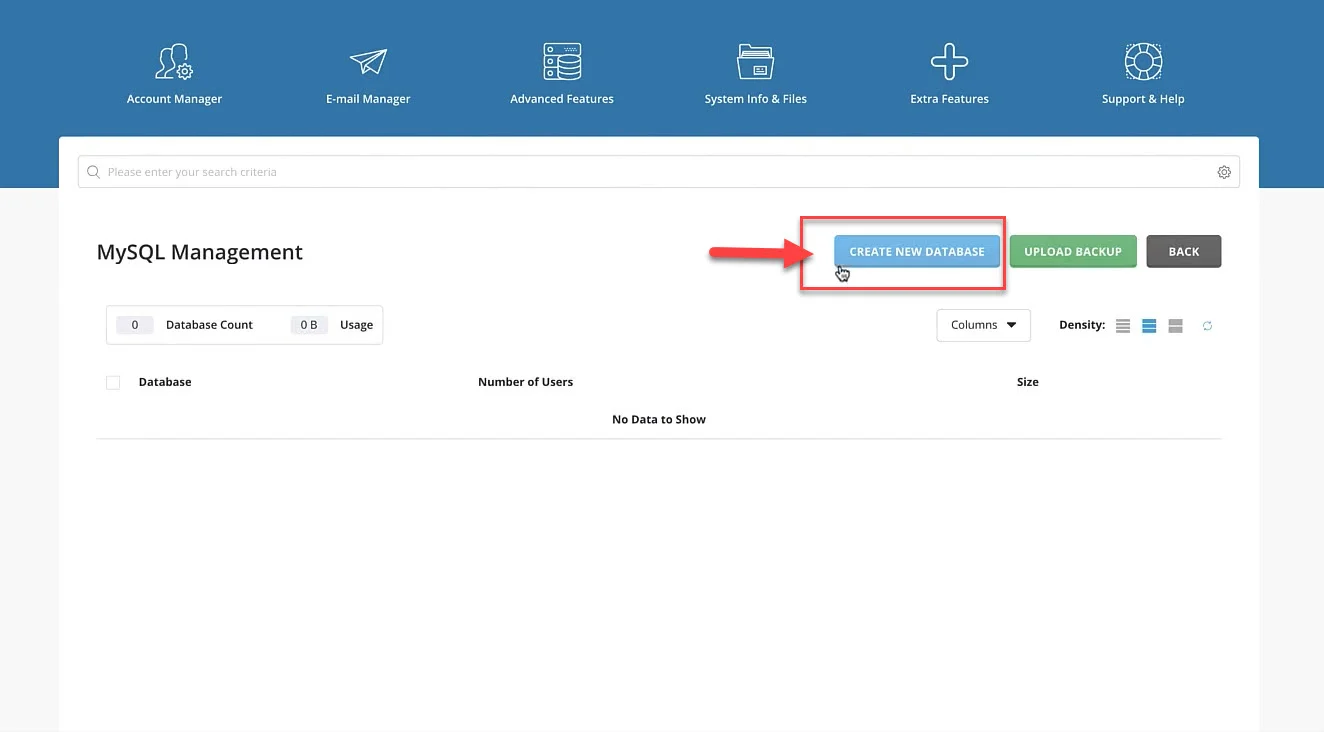The image size is (1324, 732).
Task: Click the System Info & Files label
Action: (755, 99)
